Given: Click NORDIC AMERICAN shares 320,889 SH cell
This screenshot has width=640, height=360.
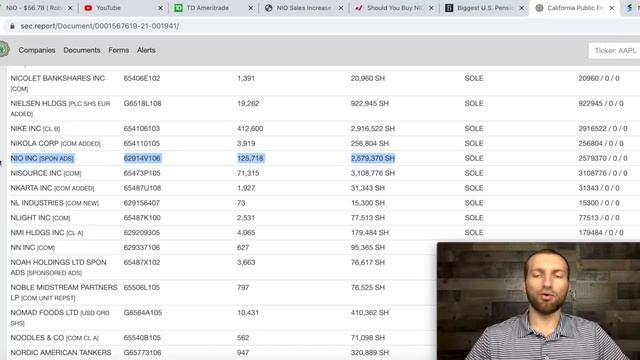Looking at the screenshot, I should (370, 353).
